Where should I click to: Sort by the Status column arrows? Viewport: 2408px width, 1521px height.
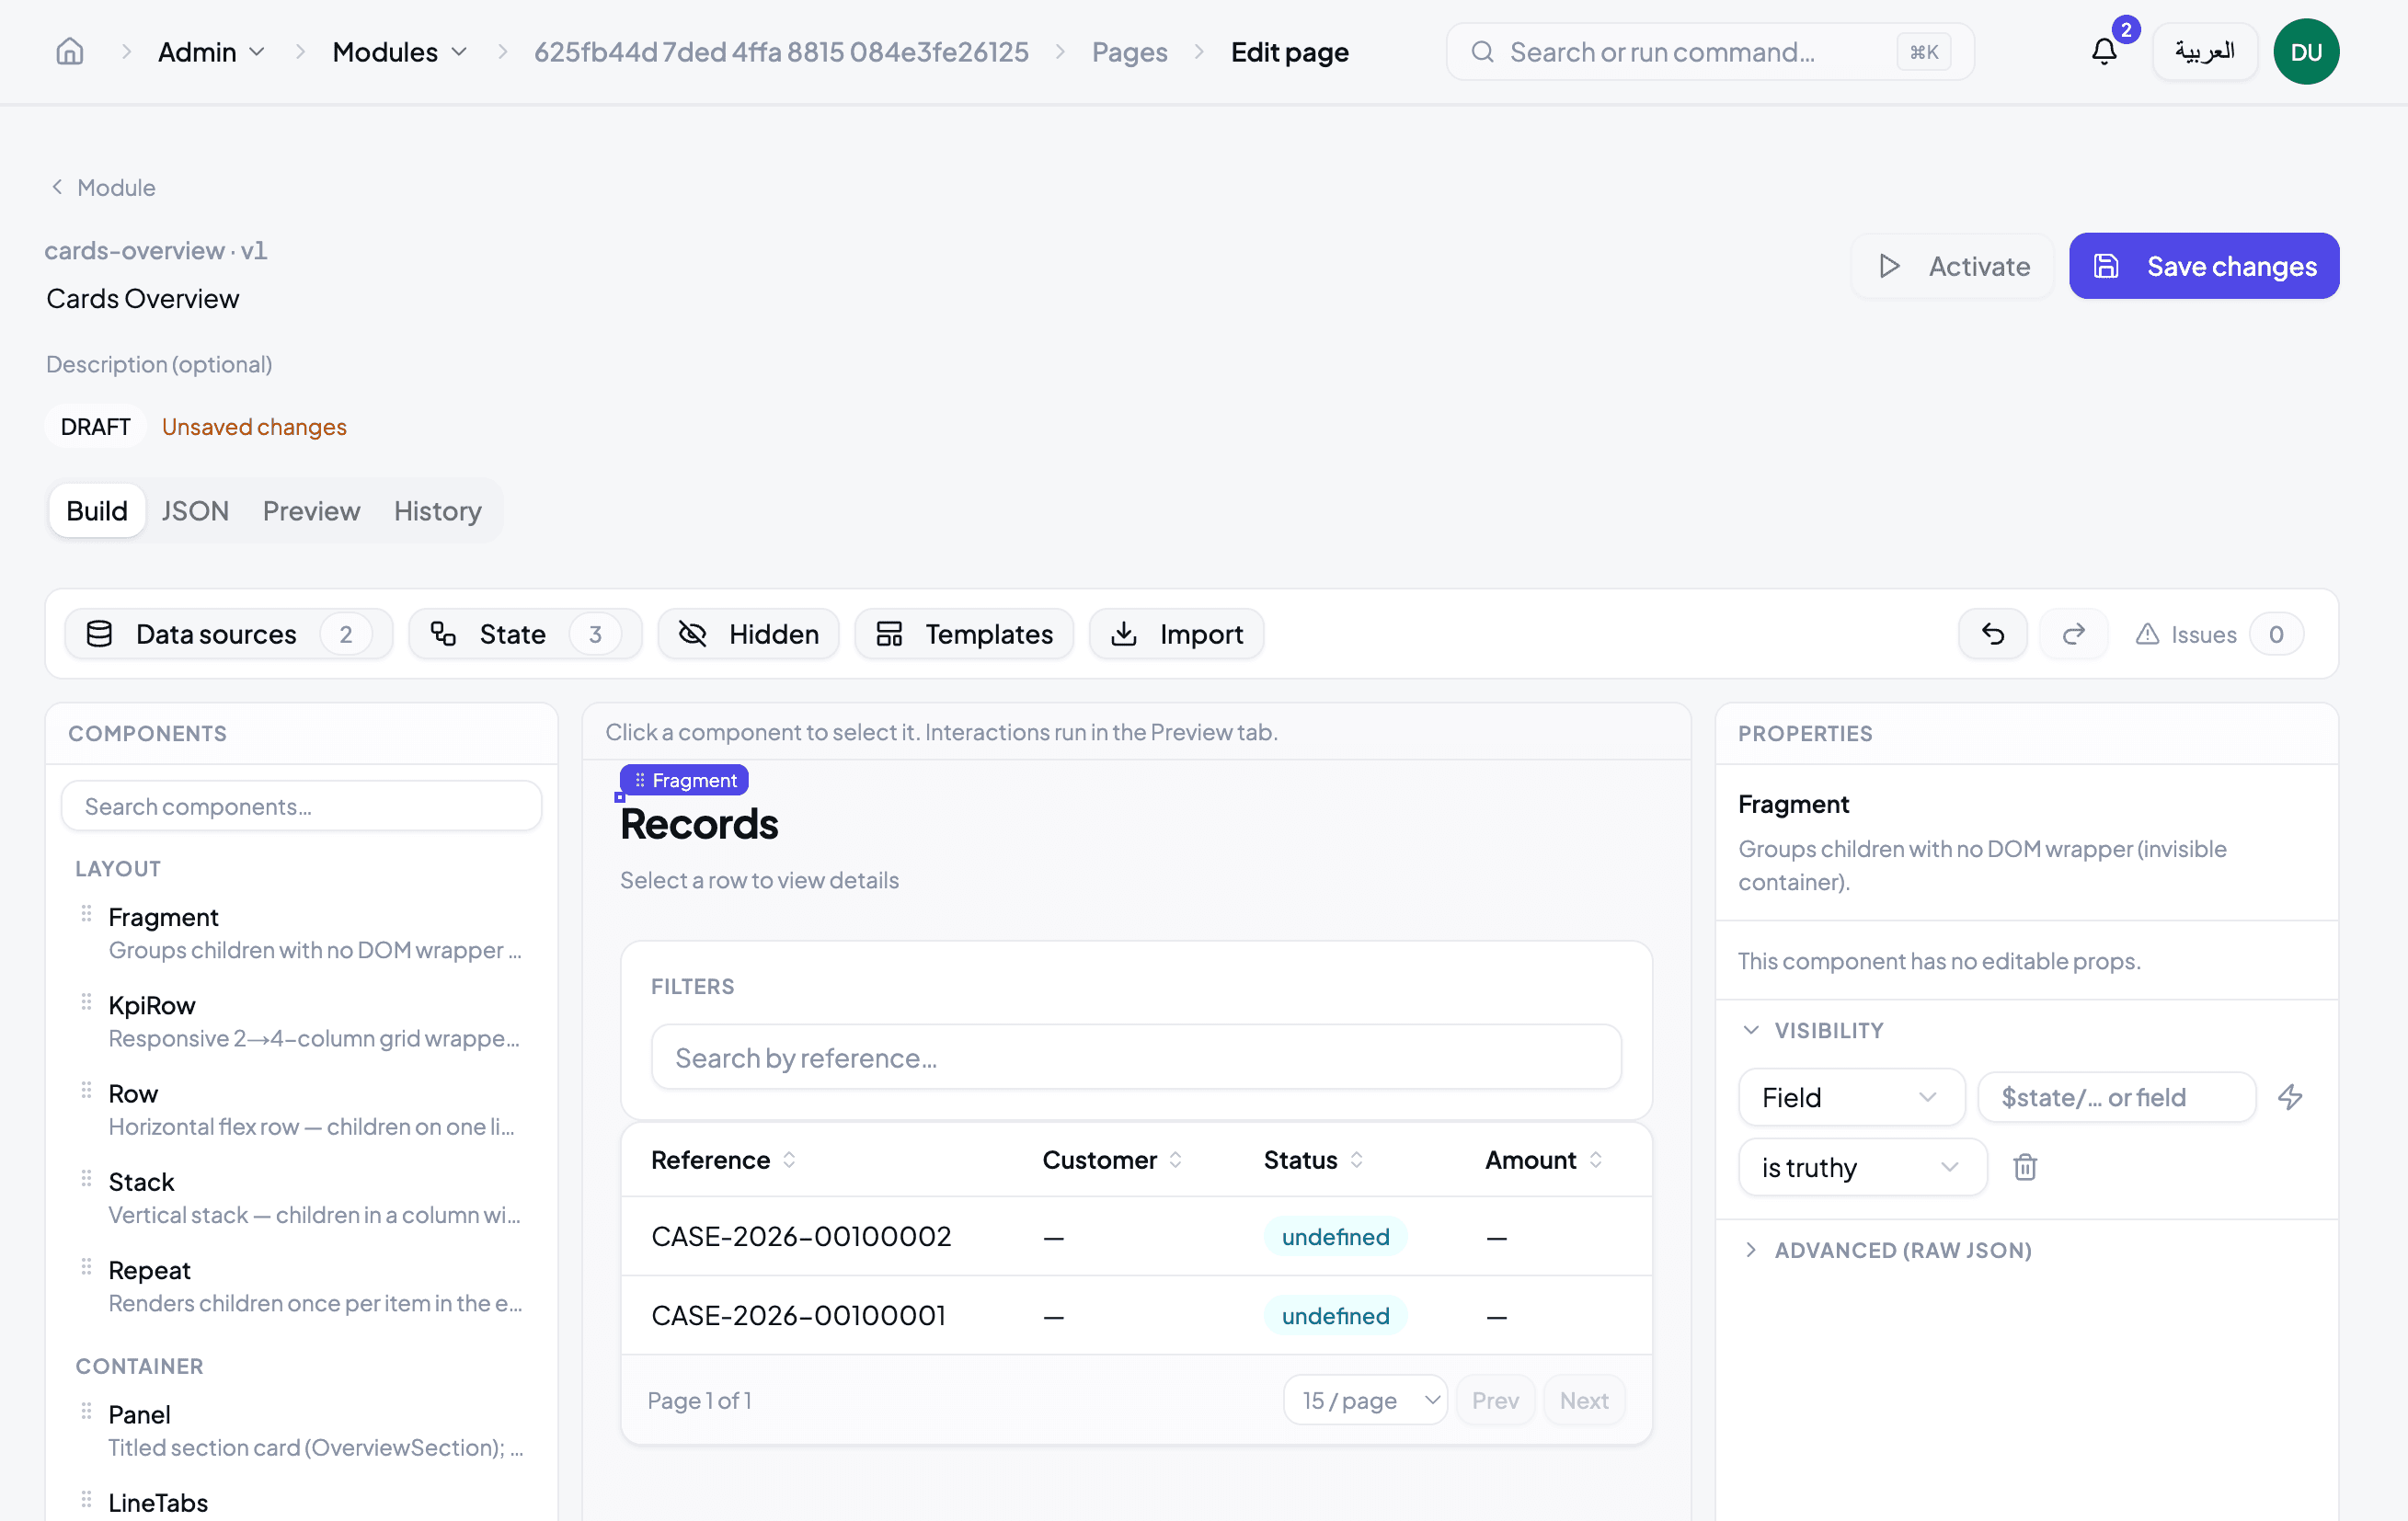1356,1159
